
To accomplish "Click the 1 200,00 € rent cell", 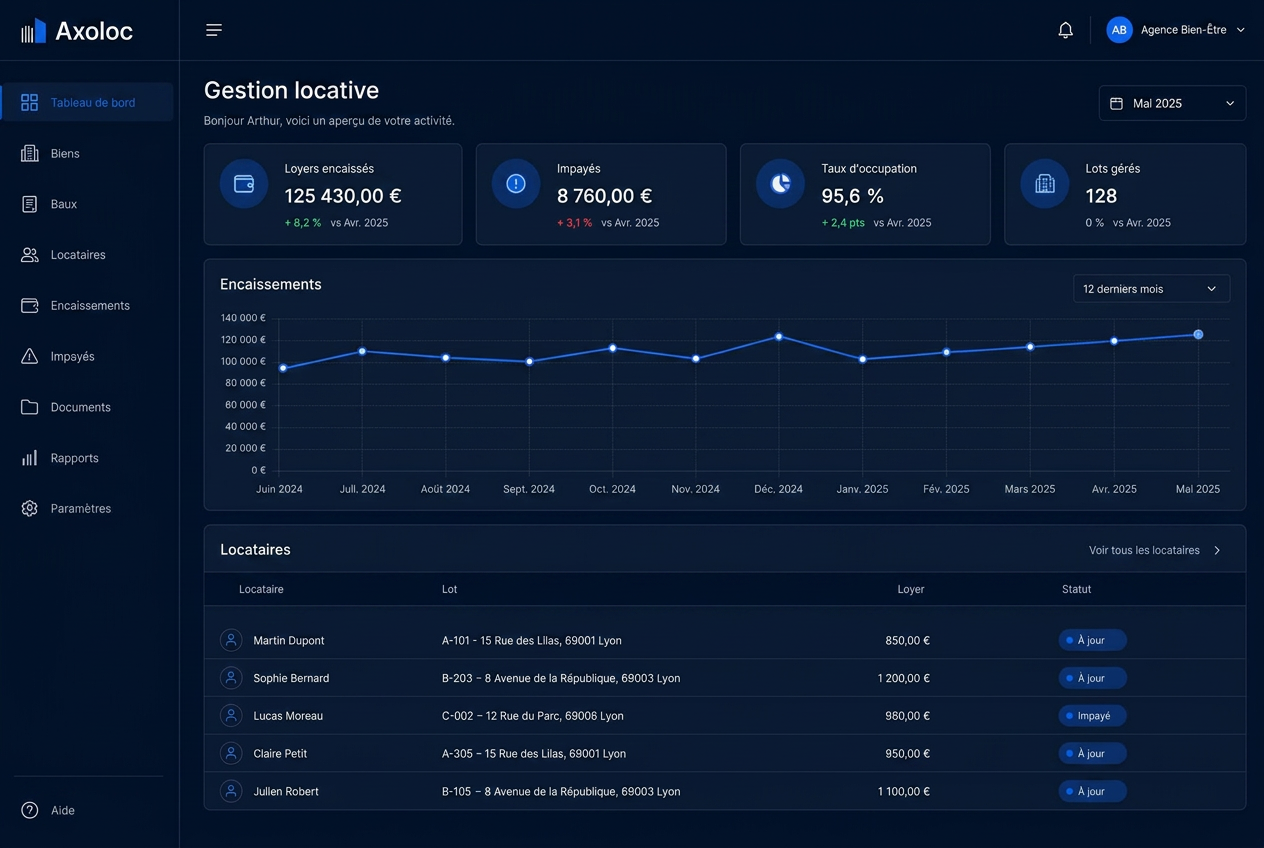I will point(904,678).
